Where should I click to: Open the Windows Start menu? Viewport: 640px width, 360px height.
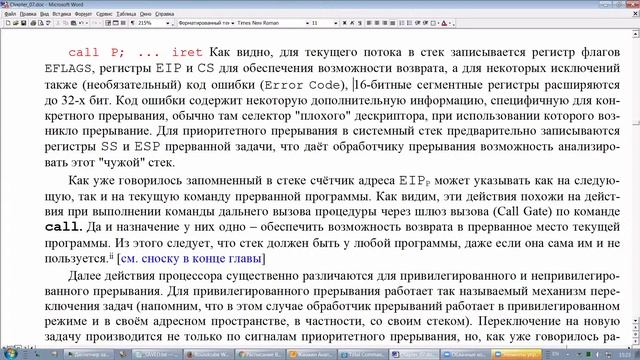(10, 354)
